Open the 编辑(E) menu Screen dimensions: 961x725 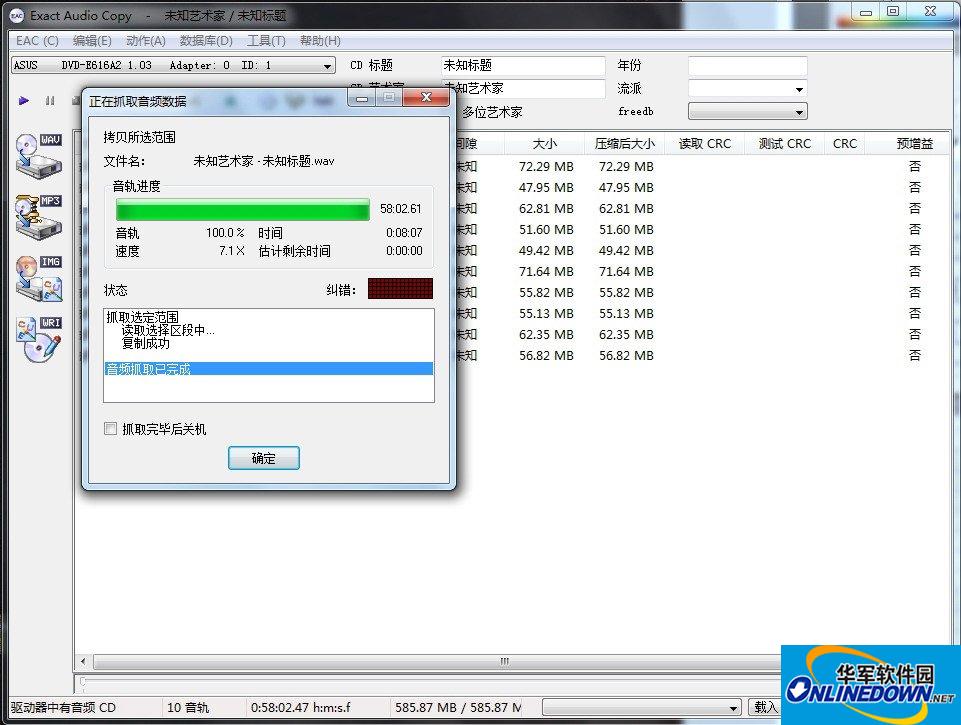pos(92,40)
